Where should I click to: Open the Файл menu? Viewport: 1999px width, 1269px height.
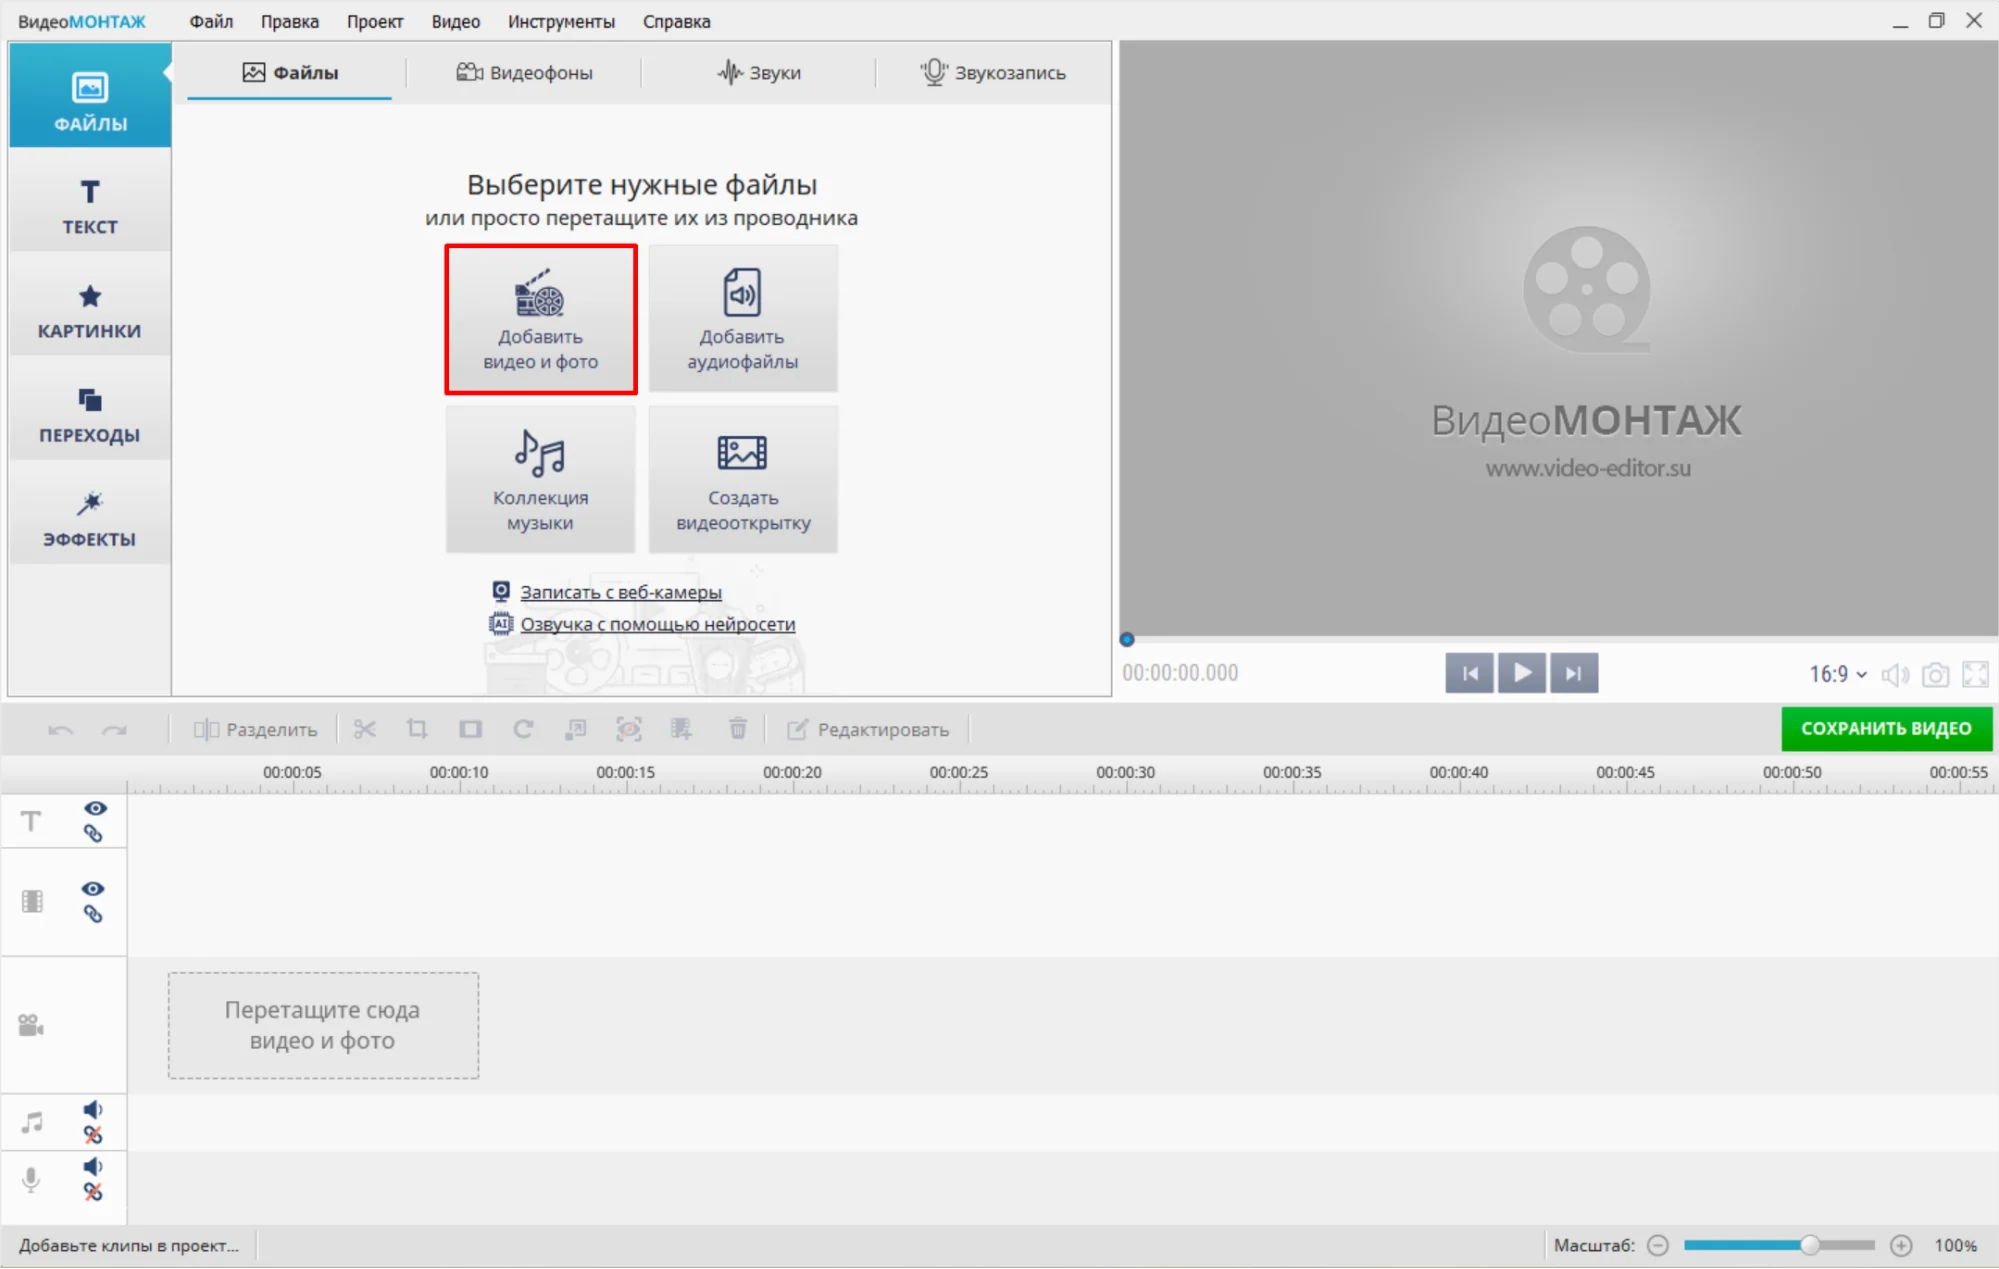211,21
